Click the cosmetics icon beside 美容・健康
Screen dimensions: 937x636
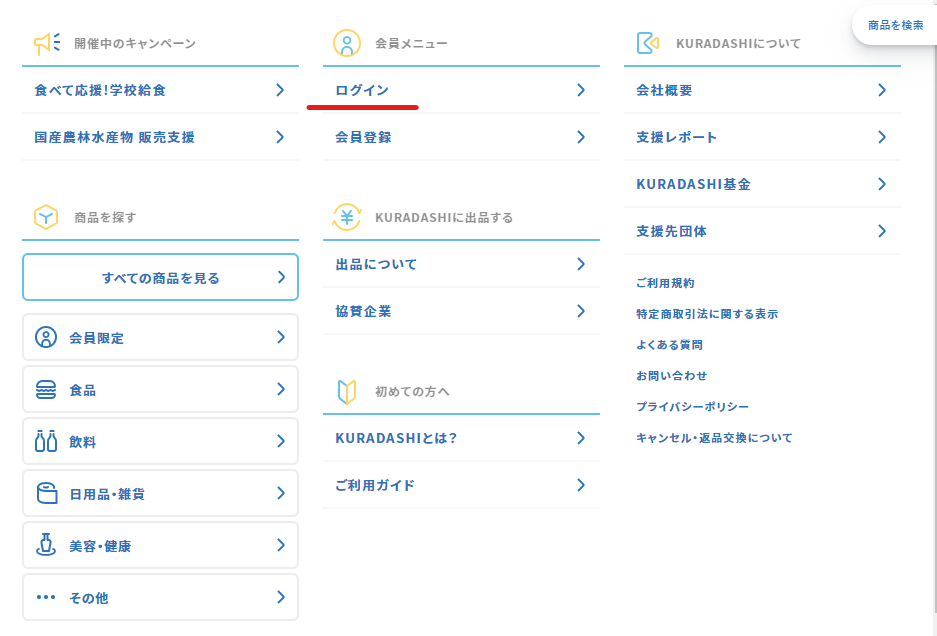click(x=46, y=545)
